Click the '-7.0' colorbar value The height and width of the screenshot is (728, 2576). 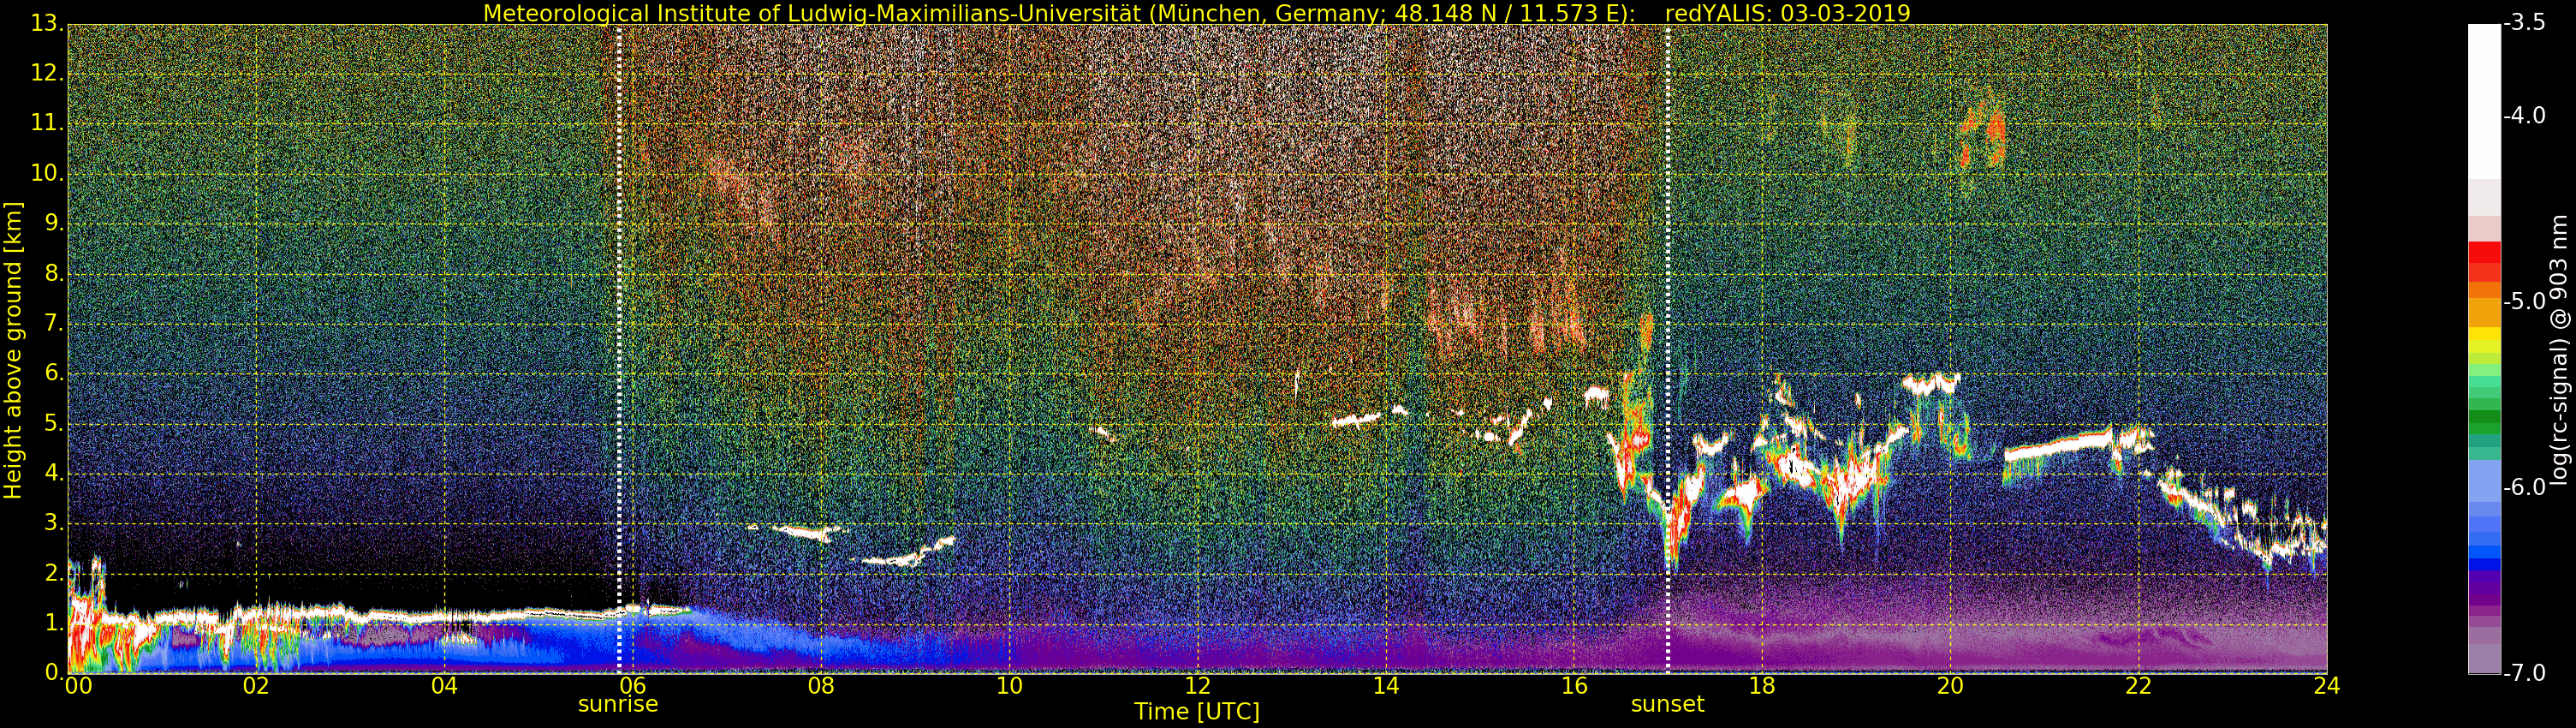[2525, 674]
